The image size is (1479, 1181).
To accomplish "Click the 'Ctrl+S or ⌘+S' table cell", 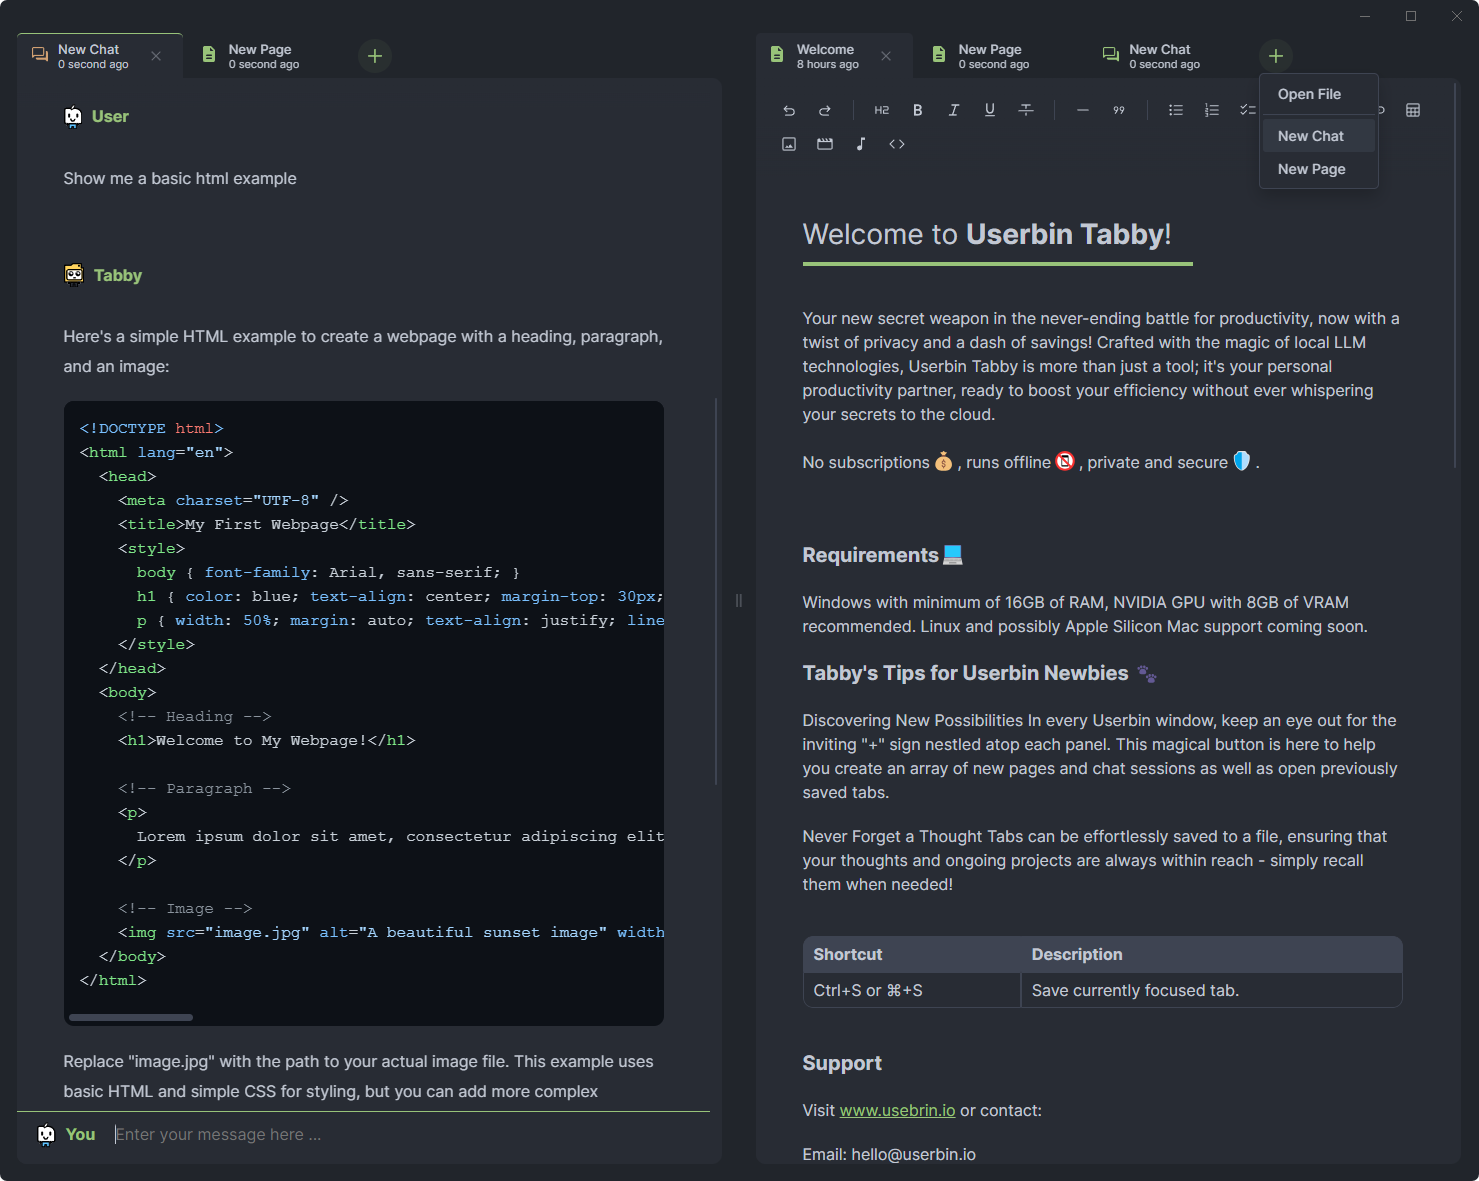I will [911, 990].
